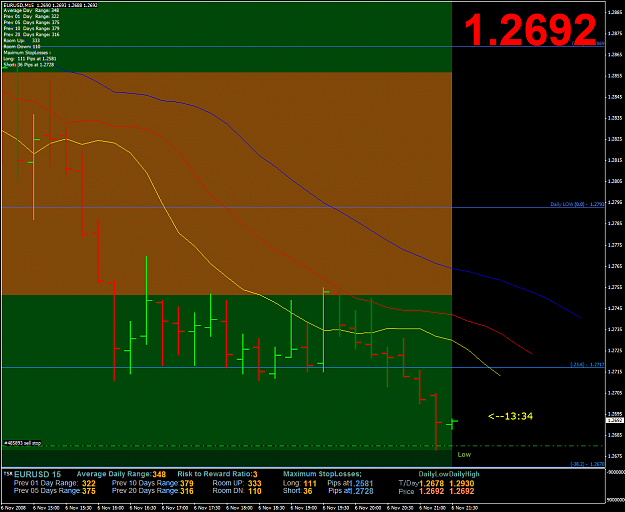Click the Price row value under DailyHigh
Image resolution: width=625 pixels, height=512 pixels.
pos(462,491)
